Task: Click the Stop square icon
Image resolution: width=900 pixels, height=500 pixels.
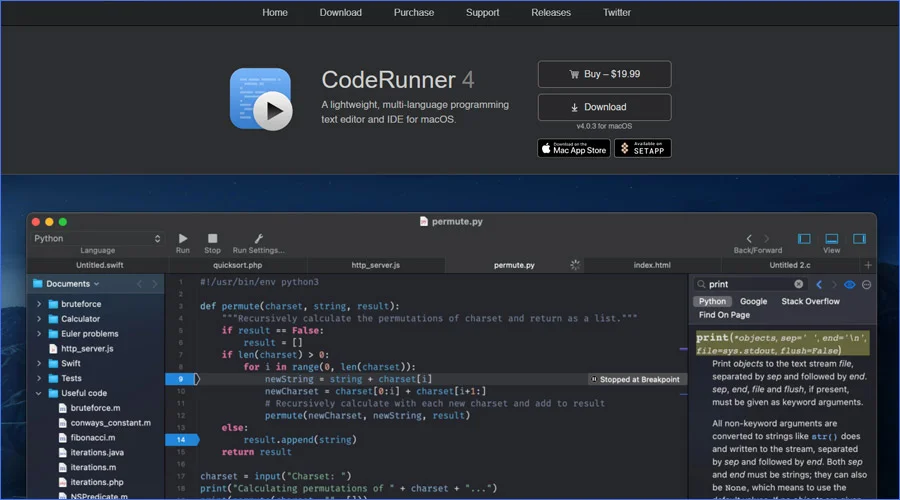Action: [212, 238]
